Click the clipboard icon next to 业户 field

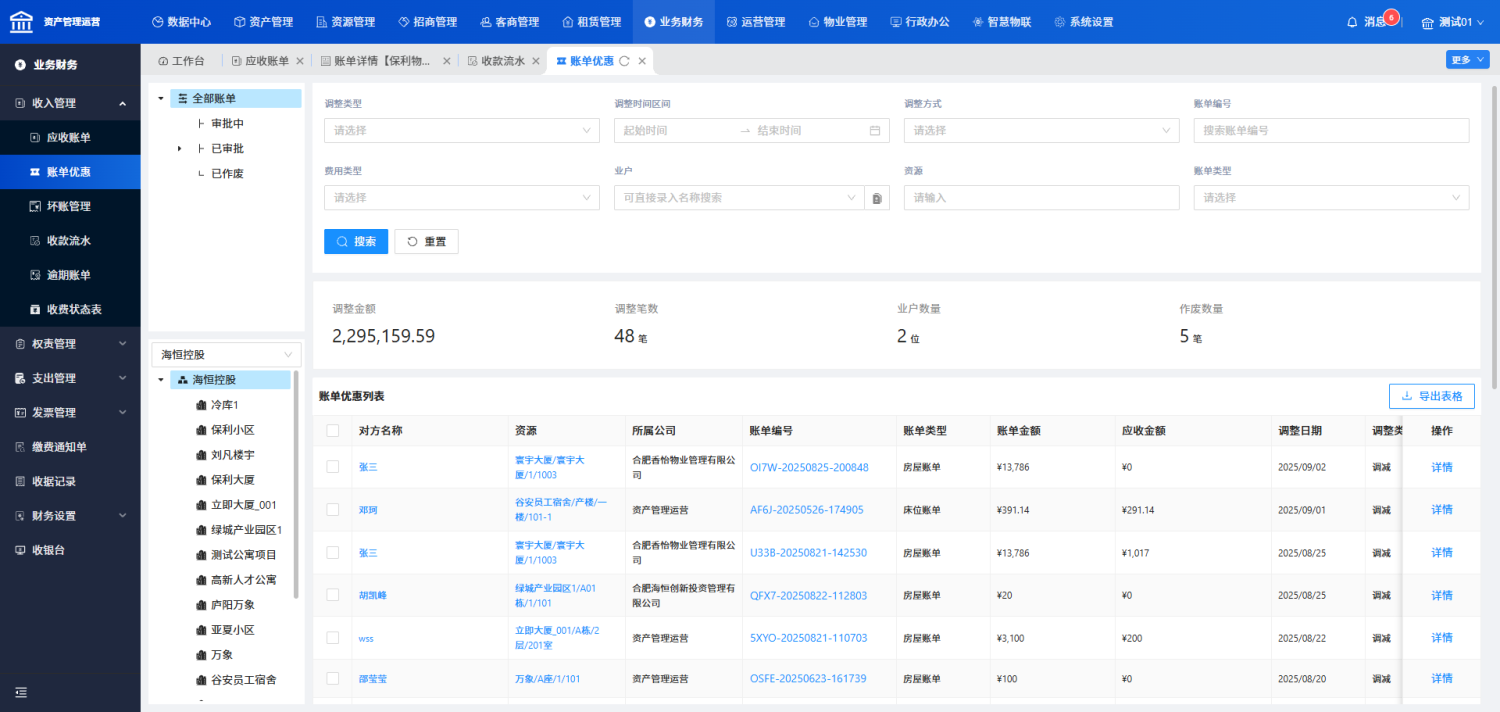coord(877,198)
